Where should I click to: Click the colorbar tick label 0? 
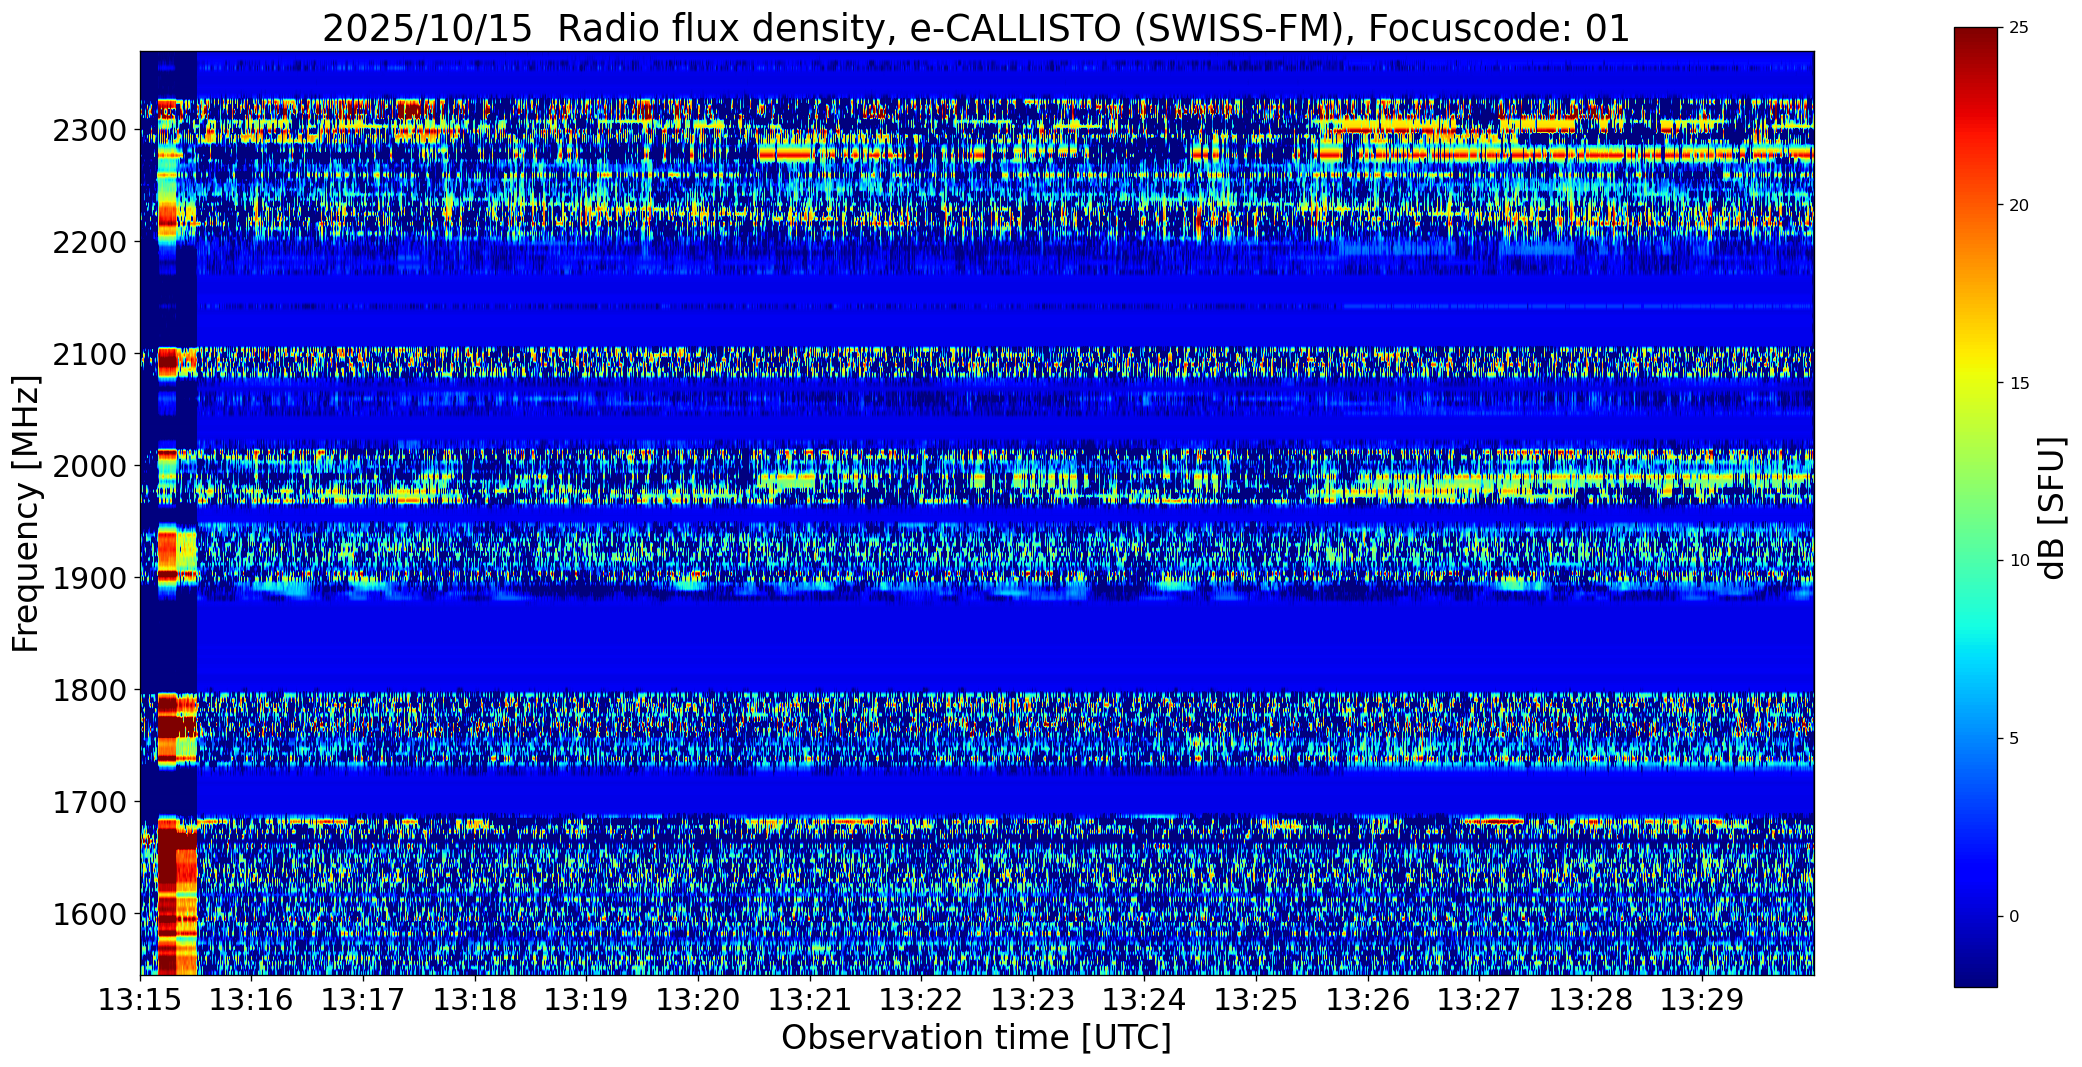pos(2014,917)
